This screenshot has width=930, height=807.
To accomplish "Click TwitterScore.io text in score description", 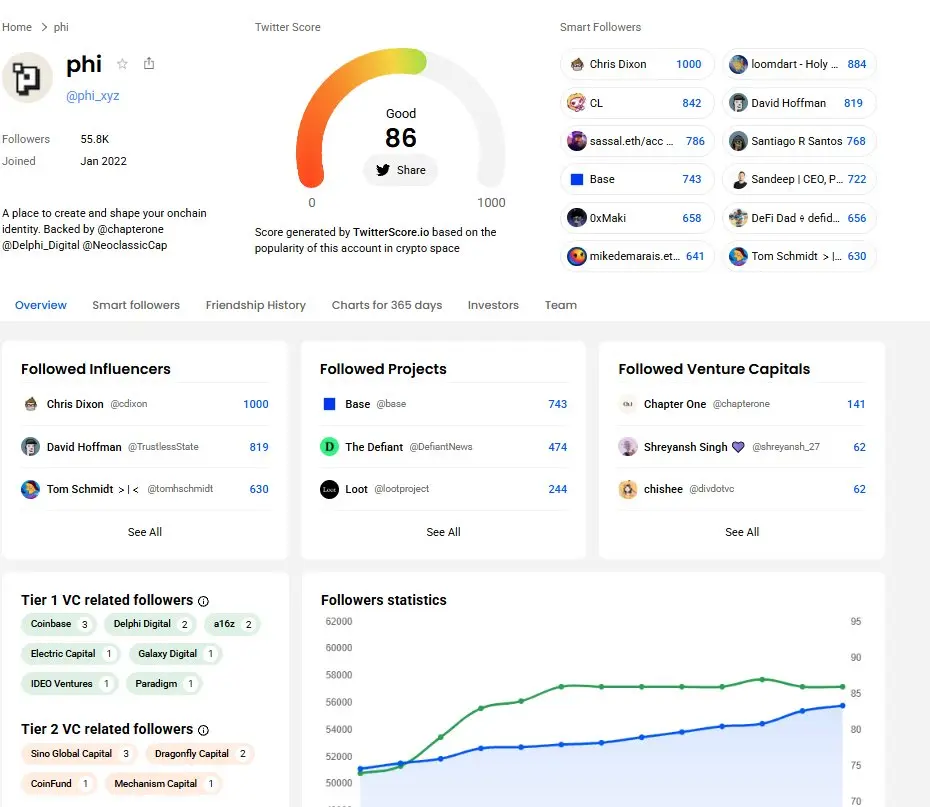I will pyautogui.click(x=391, y=232).
